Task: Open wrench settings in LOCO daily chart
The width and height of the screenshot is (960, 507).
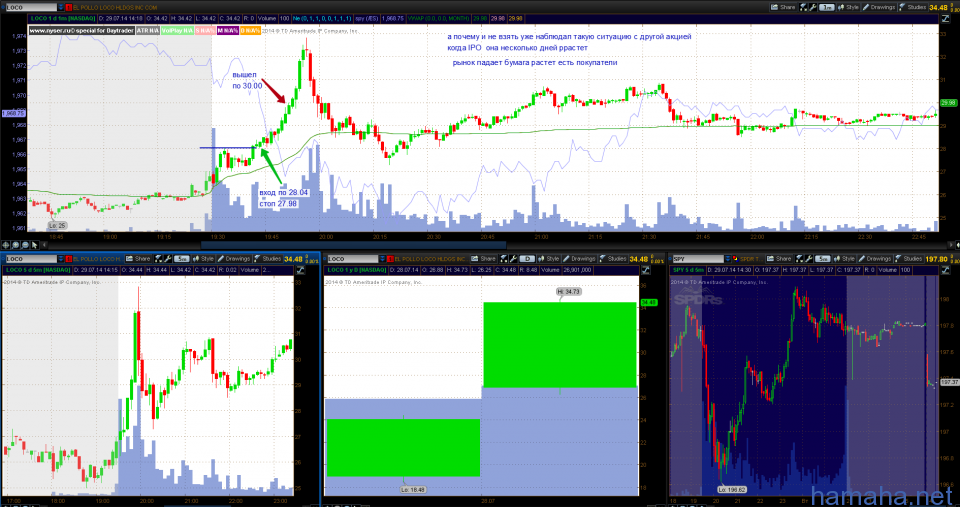Action: (513, 259)
